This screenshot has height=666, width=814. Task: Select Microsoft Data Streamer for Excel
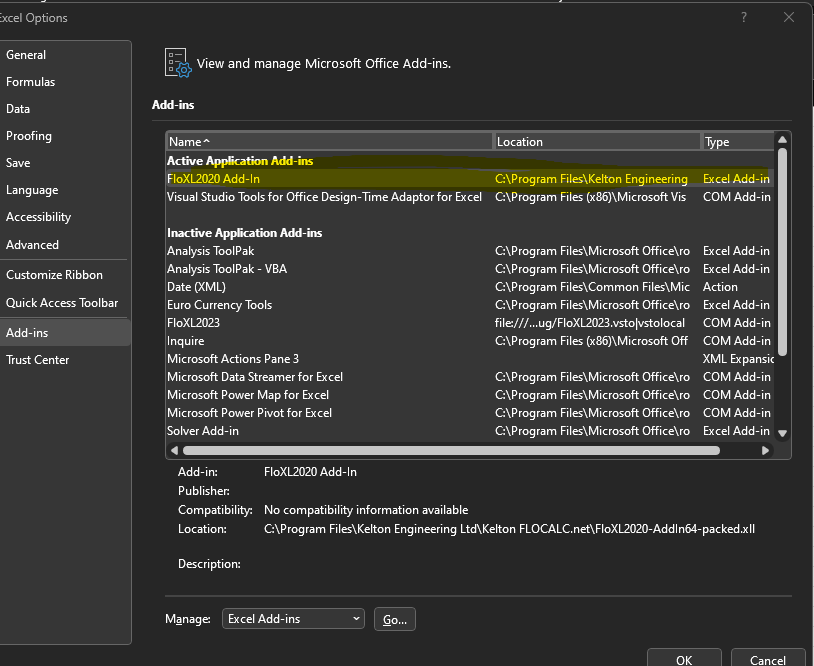[x=469, y=377]
